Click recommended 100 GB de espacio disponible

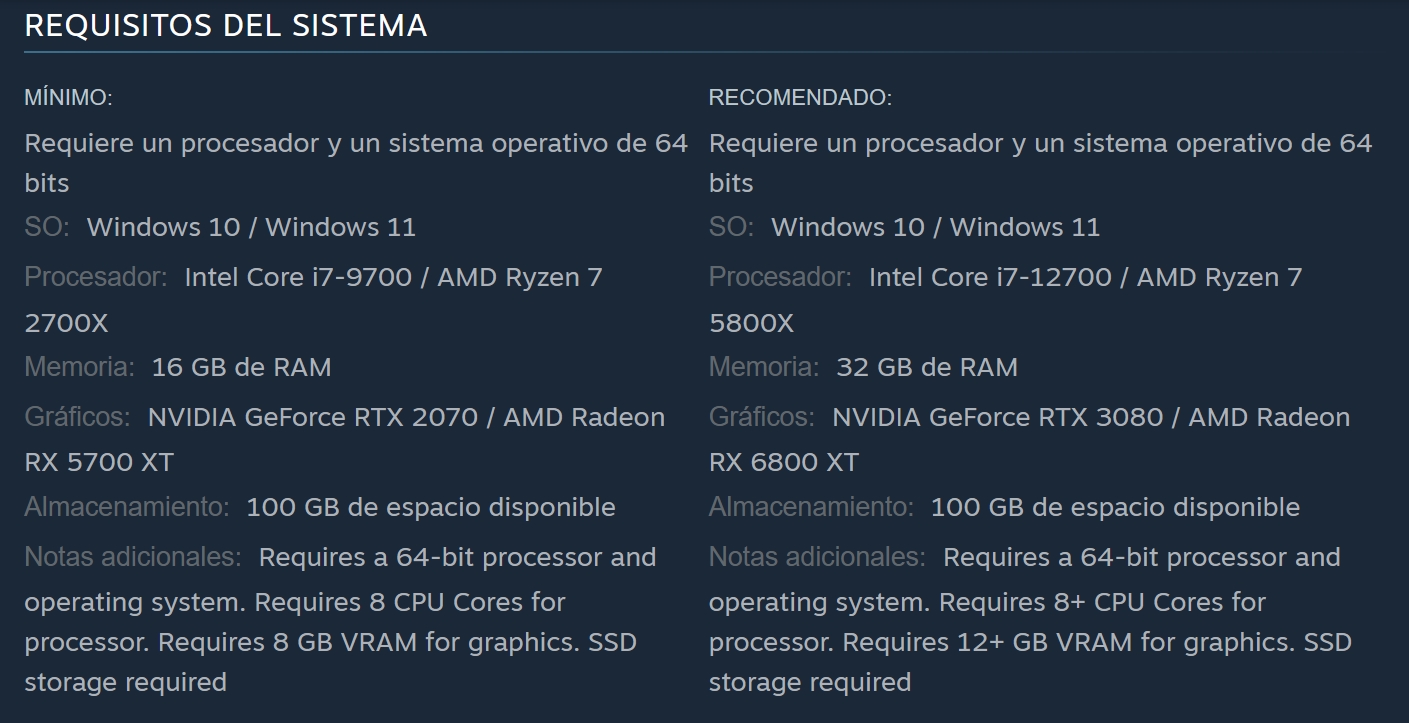tap(1115, 507)
